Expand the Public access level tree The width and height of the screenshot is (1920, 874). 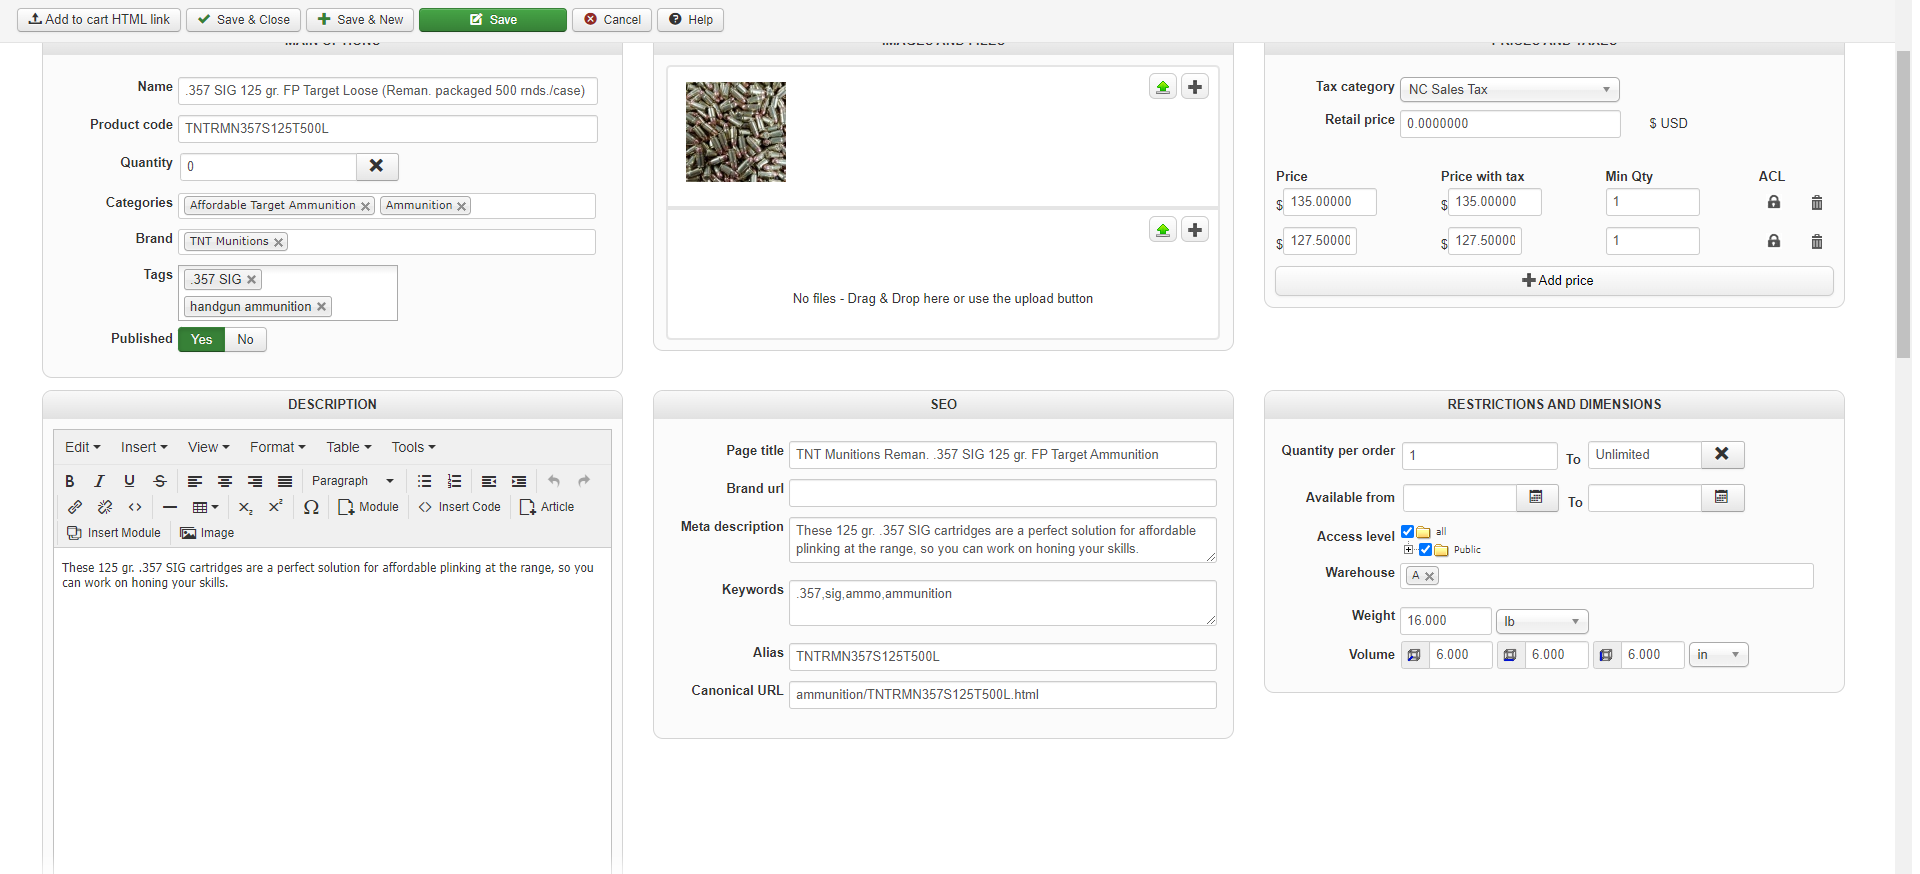tap(1409, 549)
